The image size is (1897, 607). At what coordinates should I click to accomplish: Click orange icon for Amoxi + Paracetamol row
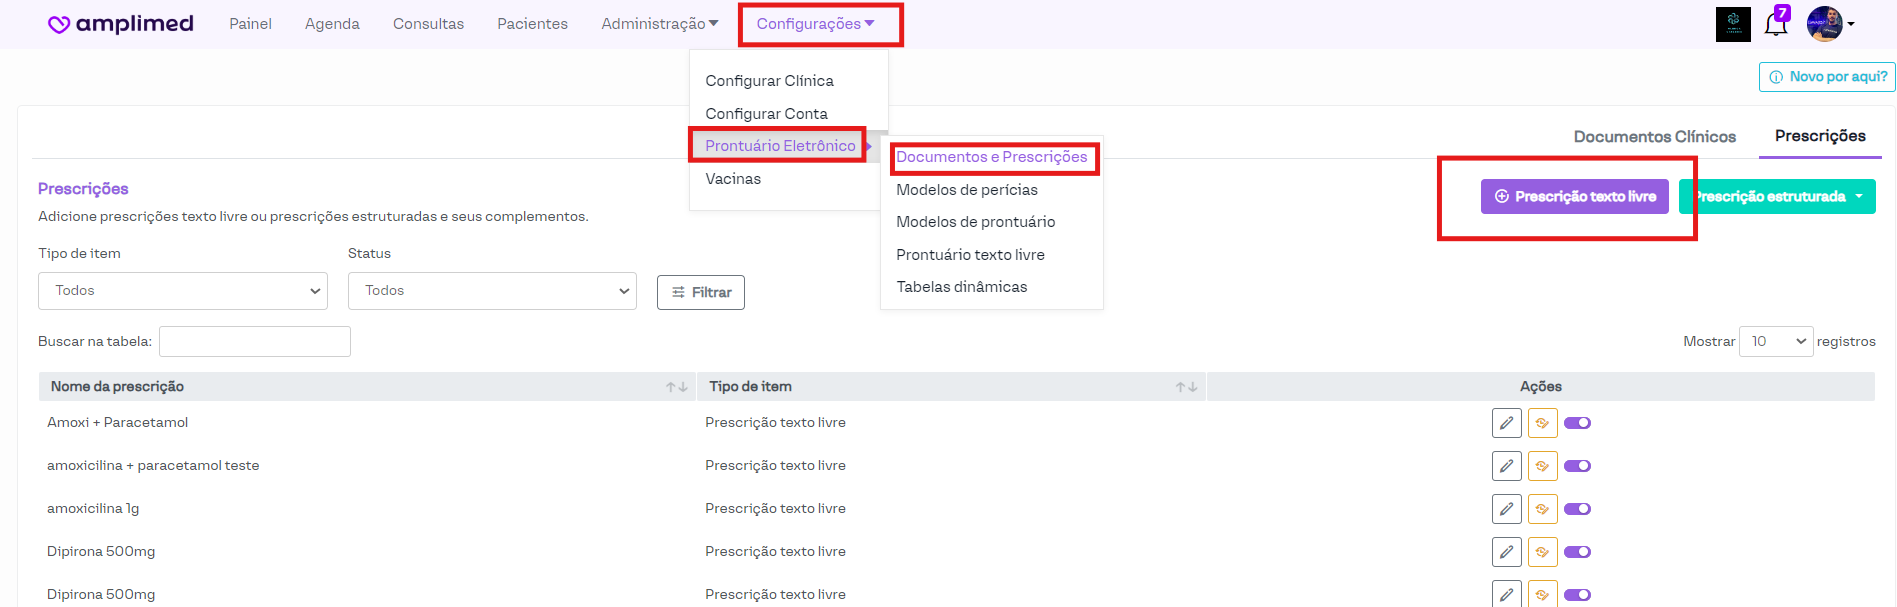[x=1542, y=423]
